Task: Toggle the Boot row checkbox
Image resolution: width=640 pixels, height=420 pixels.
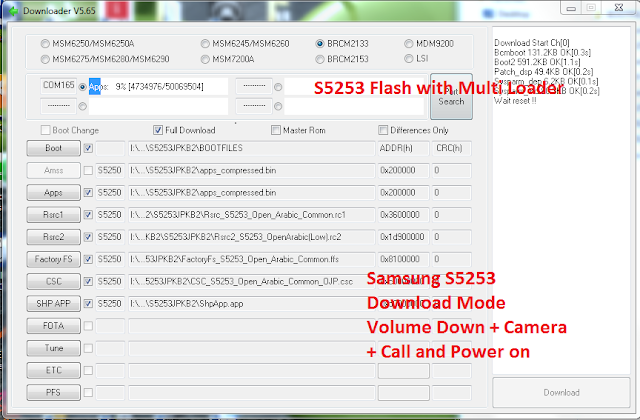Action: pos(88,148)
